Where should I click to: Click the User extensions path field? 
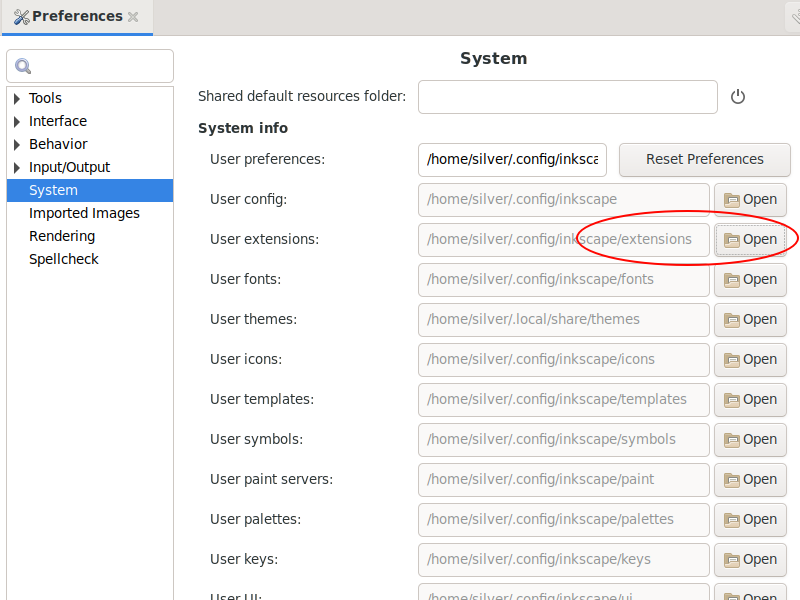[x=564, y=239]
